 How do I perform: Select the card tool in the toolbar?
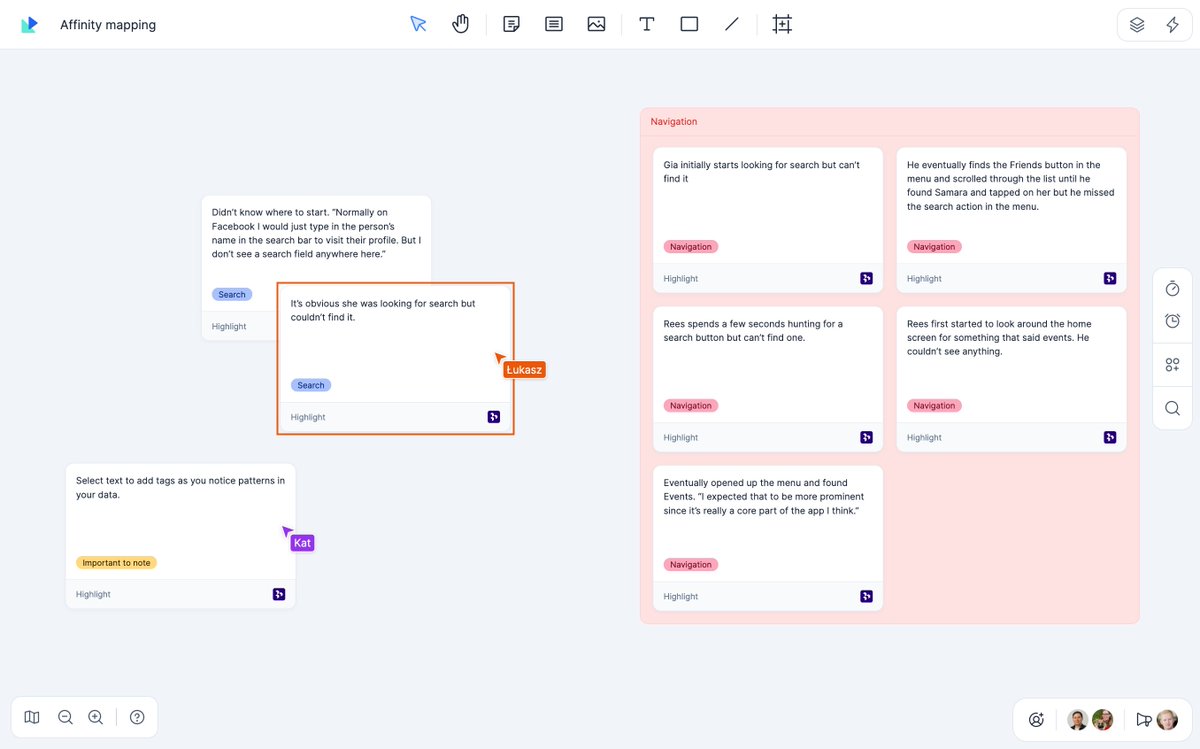(553, 23)
